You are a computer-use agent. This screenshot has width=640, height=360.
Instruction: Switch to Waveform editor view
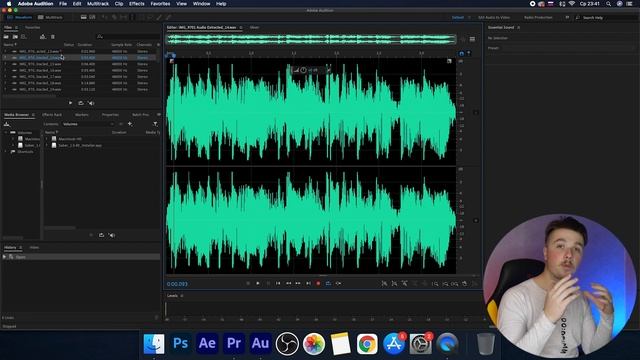tap(20, 18)
